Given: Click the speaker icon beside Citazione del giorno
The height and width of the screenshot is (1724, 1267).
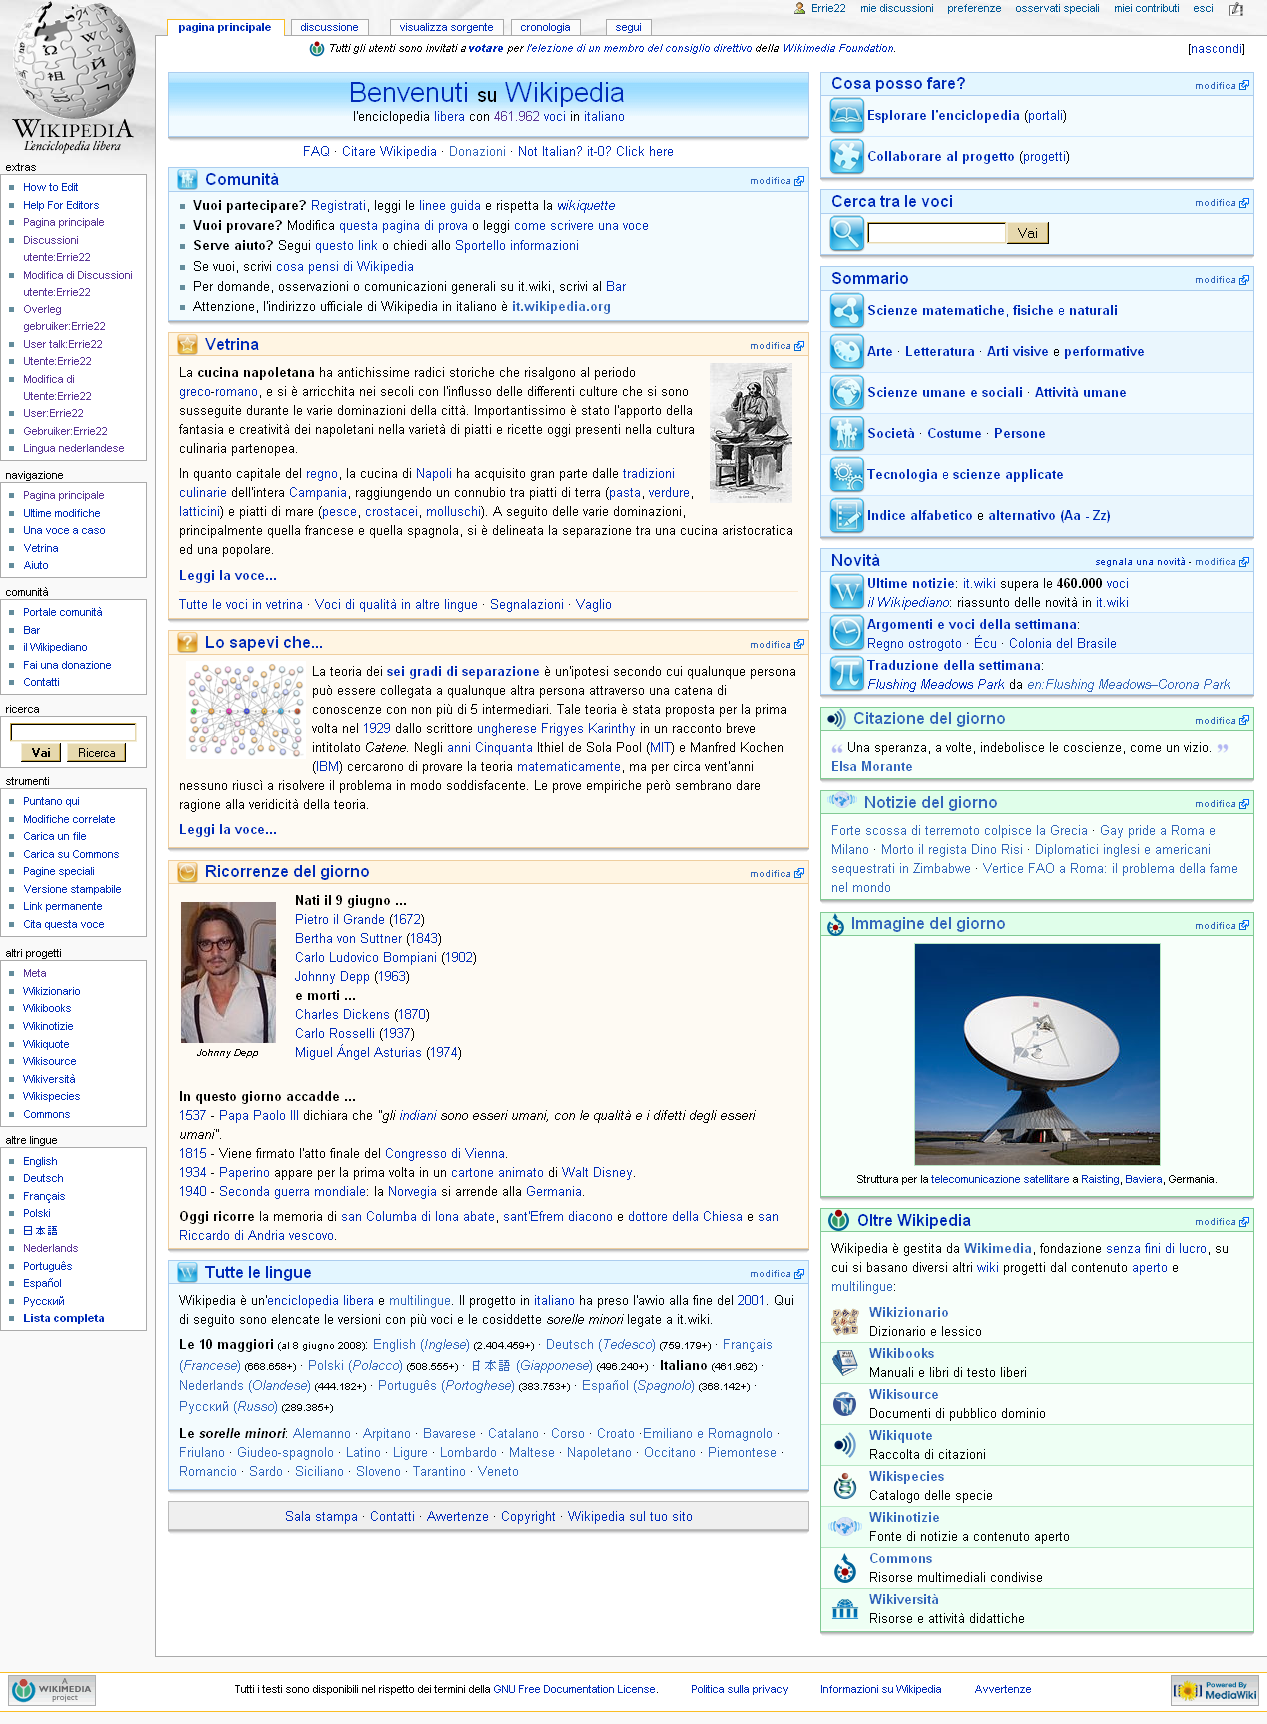Looking at the screenshot, I should (837, 719).
